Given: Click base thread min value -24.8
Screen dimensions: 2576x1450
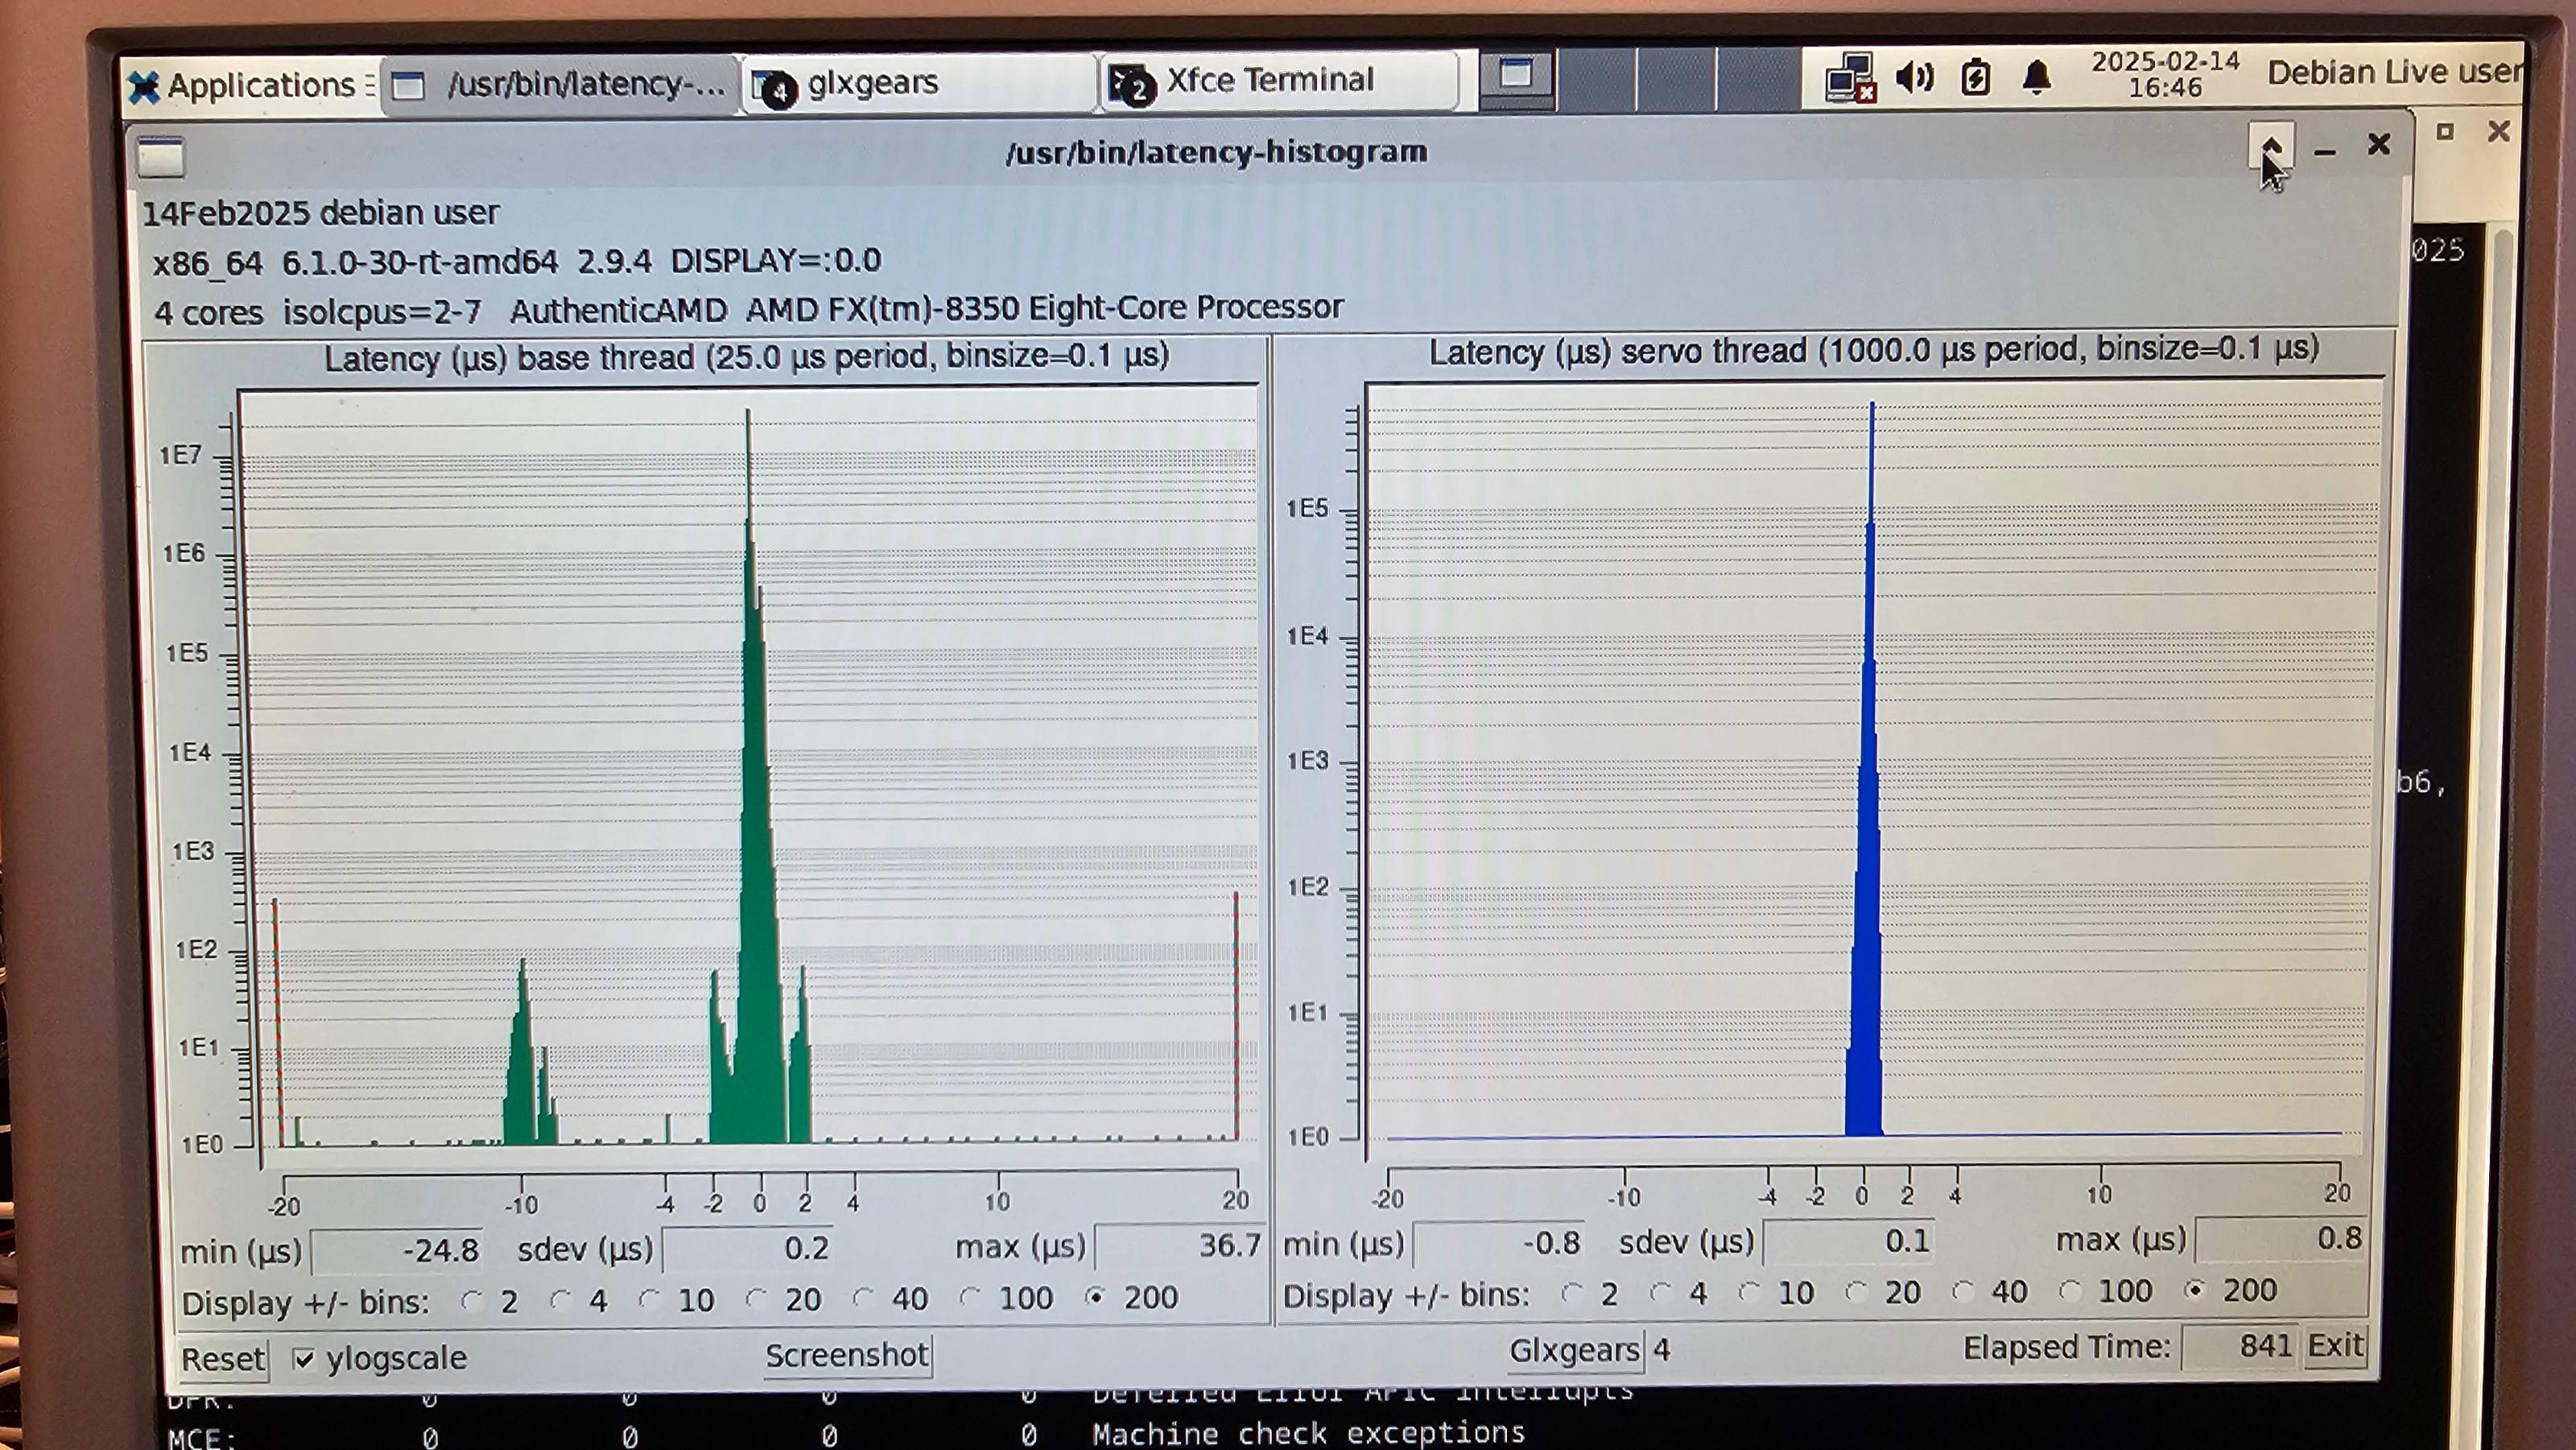Looking at the screenshot, I should point(397,1250).
